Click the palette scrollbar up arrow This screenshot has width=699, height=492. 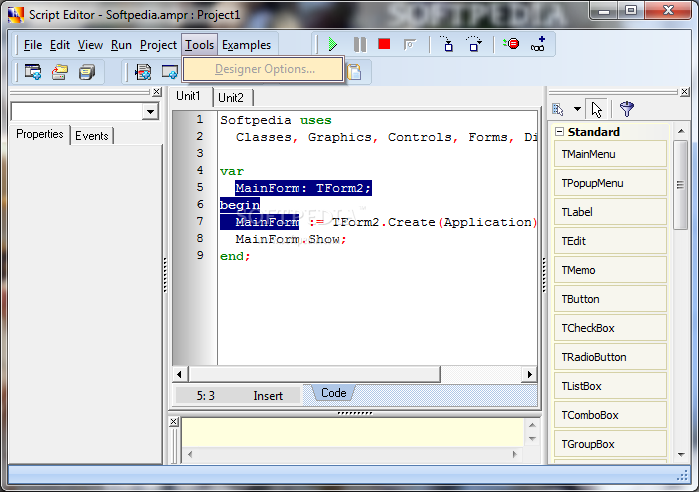[681, 131]
